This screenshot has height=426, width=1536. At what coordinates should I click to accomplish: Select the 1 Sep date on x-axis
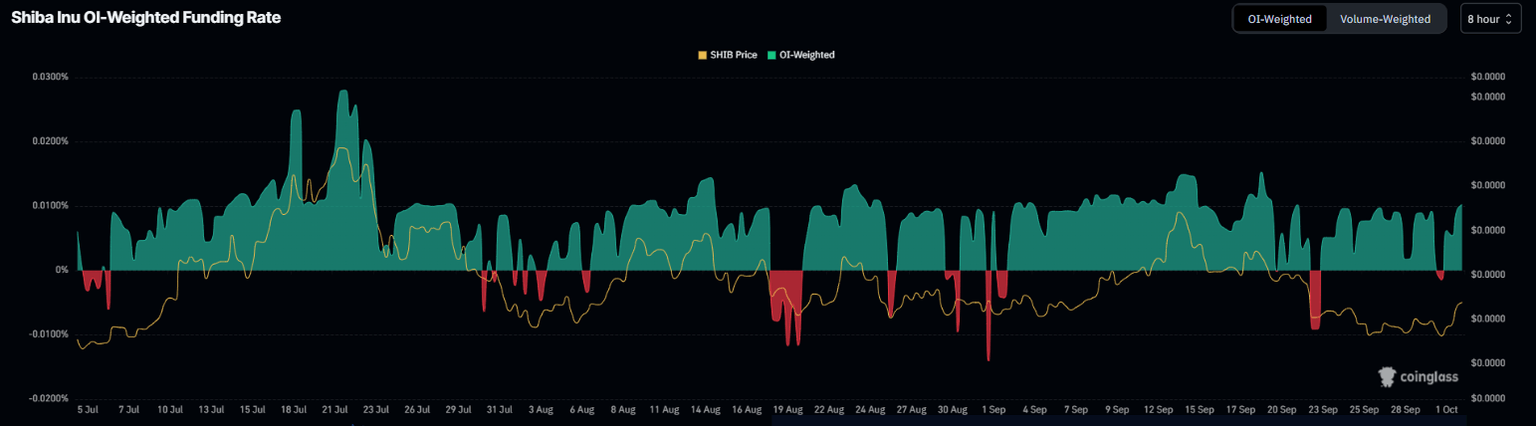click(993, 410)
